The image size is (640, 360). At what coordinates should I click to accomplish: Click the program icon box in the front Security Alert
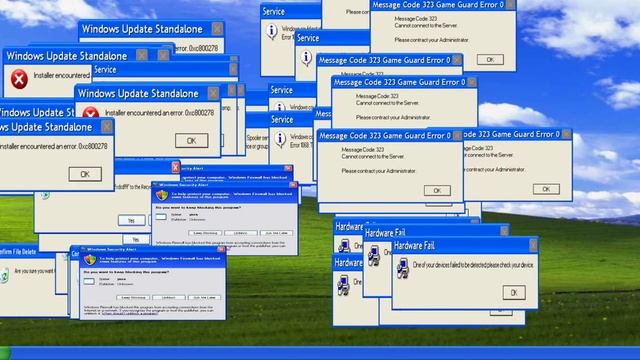click(x=89, y=281)
